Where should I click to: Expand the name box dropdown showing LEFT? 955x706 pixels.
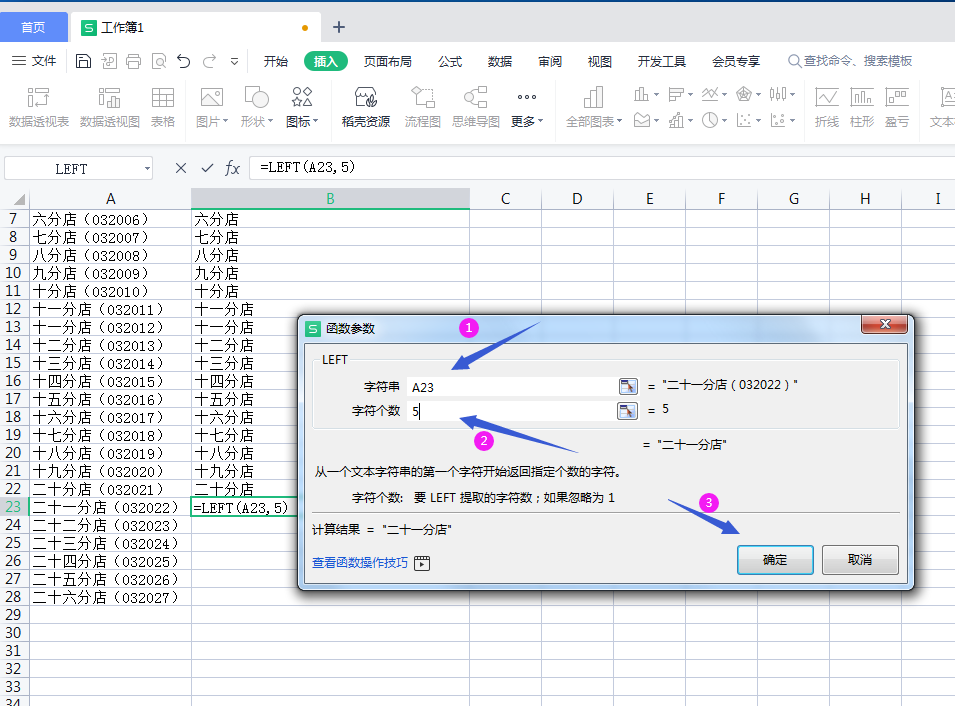[147, 169]
